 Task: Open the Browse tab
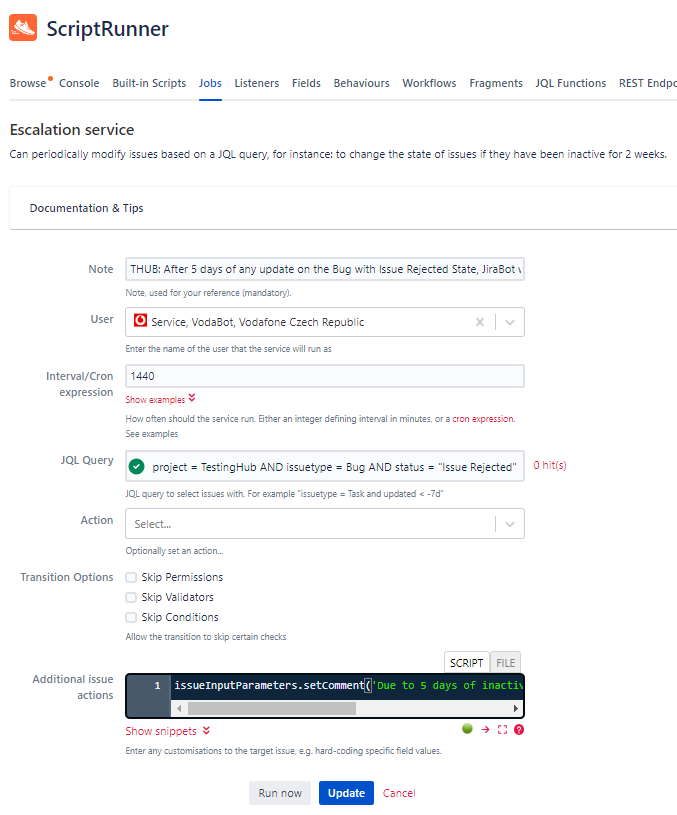click(x=28, y=83)
